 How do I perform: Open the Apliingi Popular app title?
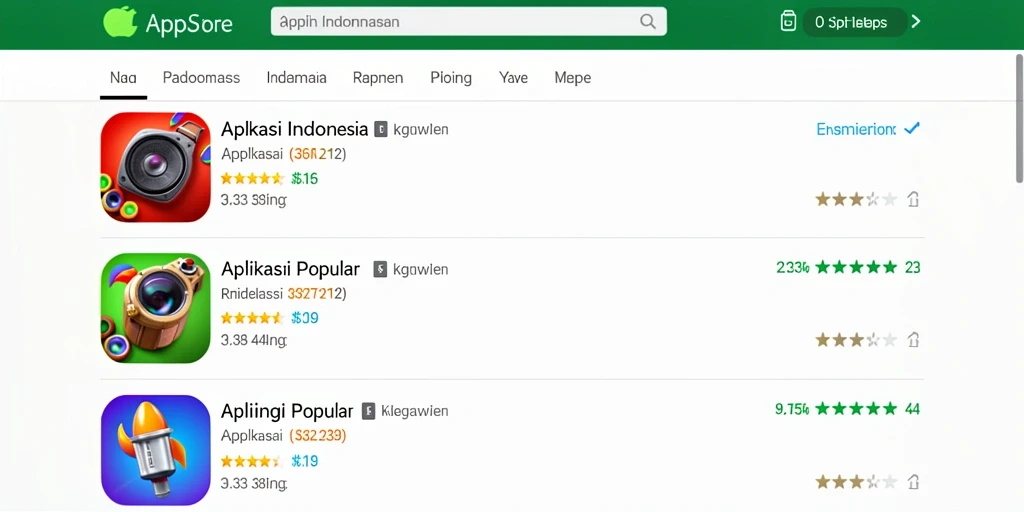(x=287, y=411)
